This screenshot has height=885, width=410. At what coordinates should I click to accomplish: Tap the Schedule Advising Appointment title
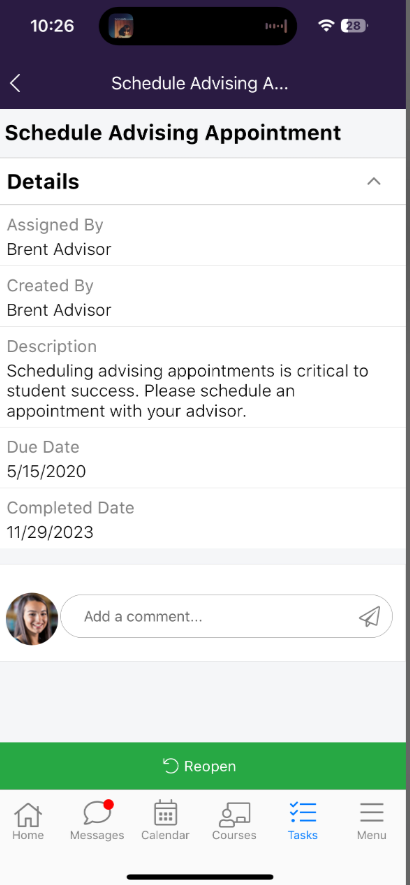pos(173,133)
